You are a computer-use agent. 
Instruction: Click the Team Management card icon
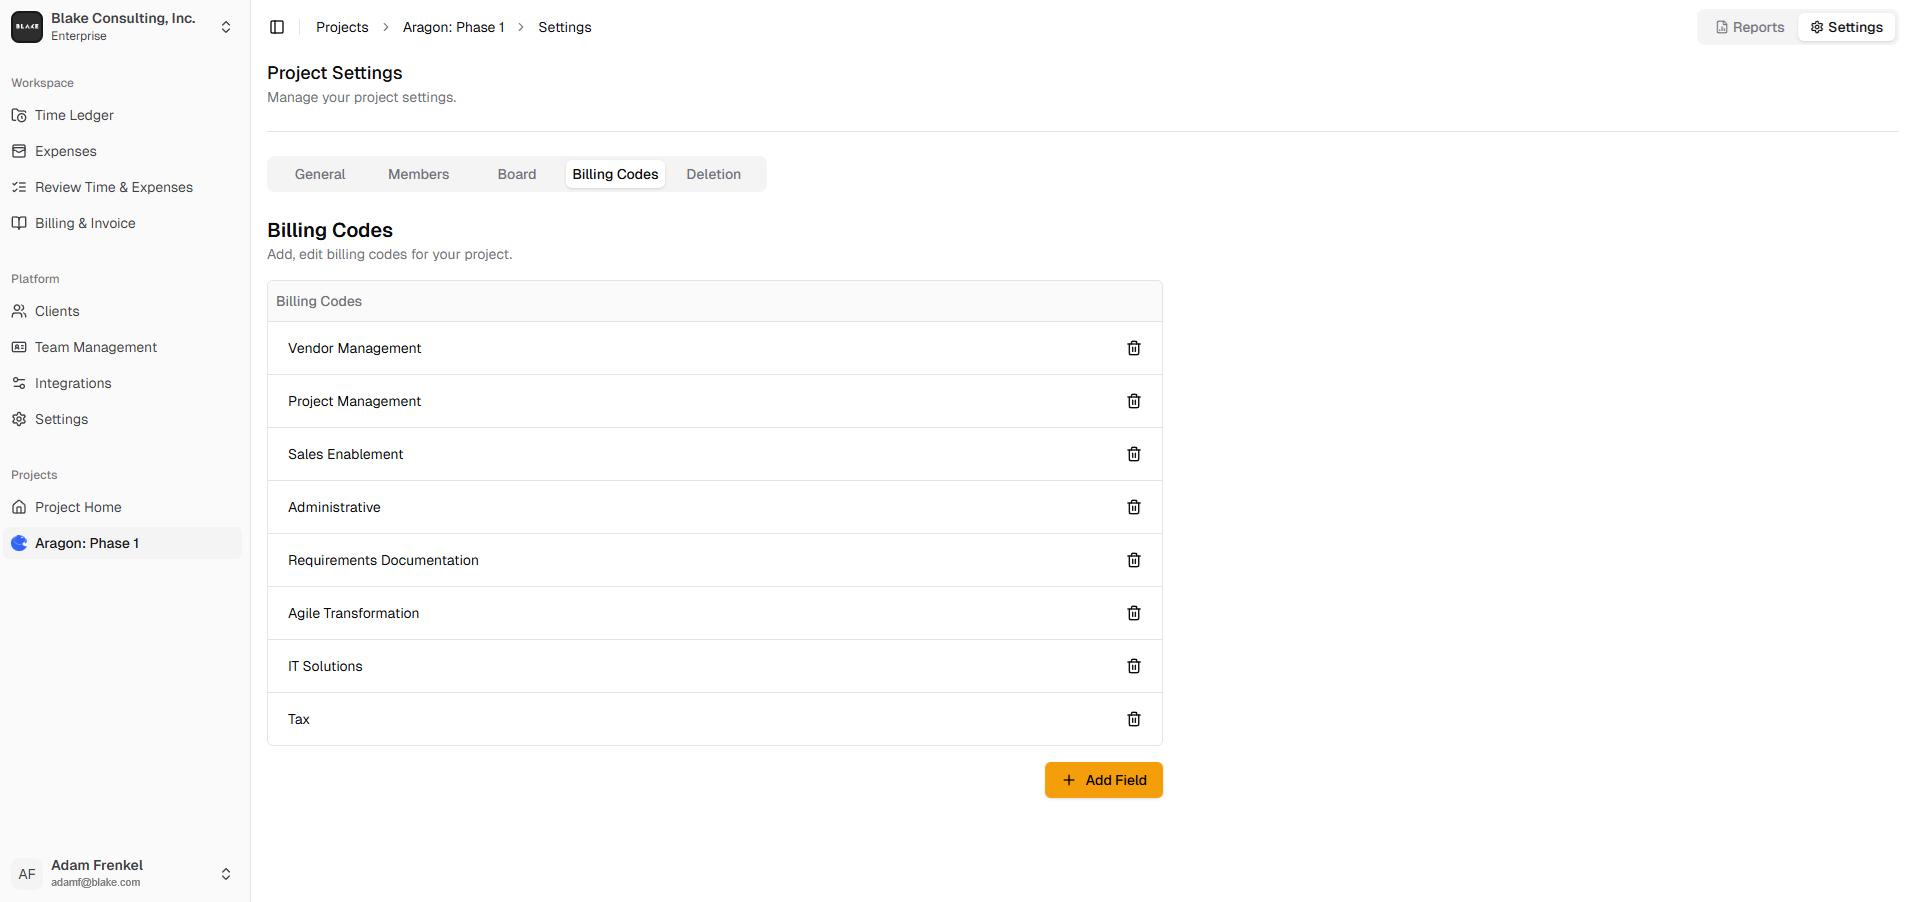[19, 347]
